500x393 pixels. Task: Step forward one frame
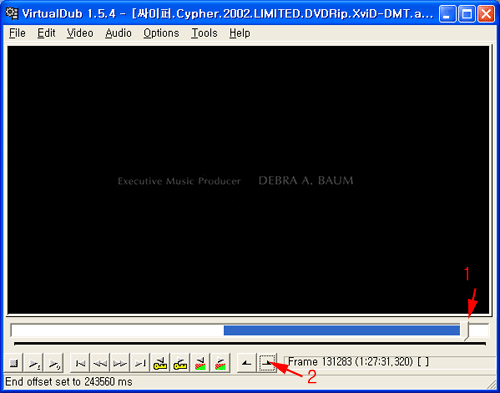[120, 363]
